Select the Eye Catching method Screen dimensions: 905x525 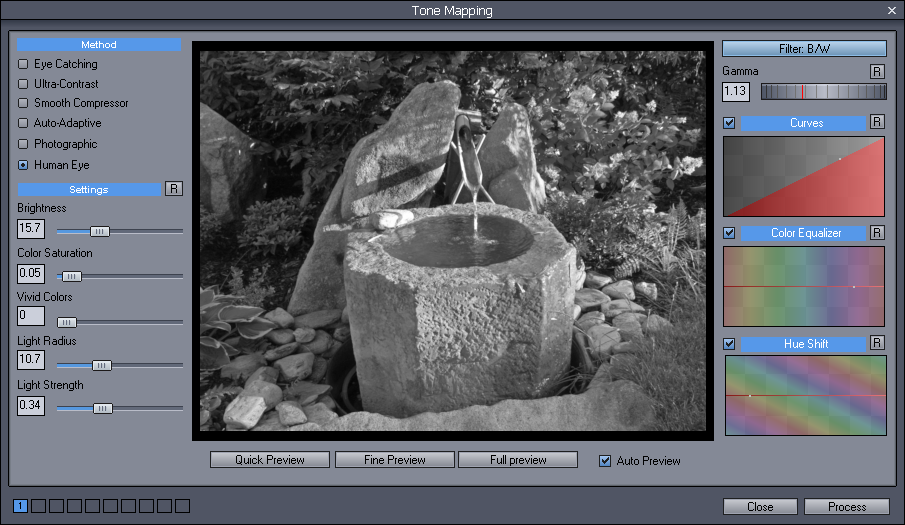[x=23, y=64]
